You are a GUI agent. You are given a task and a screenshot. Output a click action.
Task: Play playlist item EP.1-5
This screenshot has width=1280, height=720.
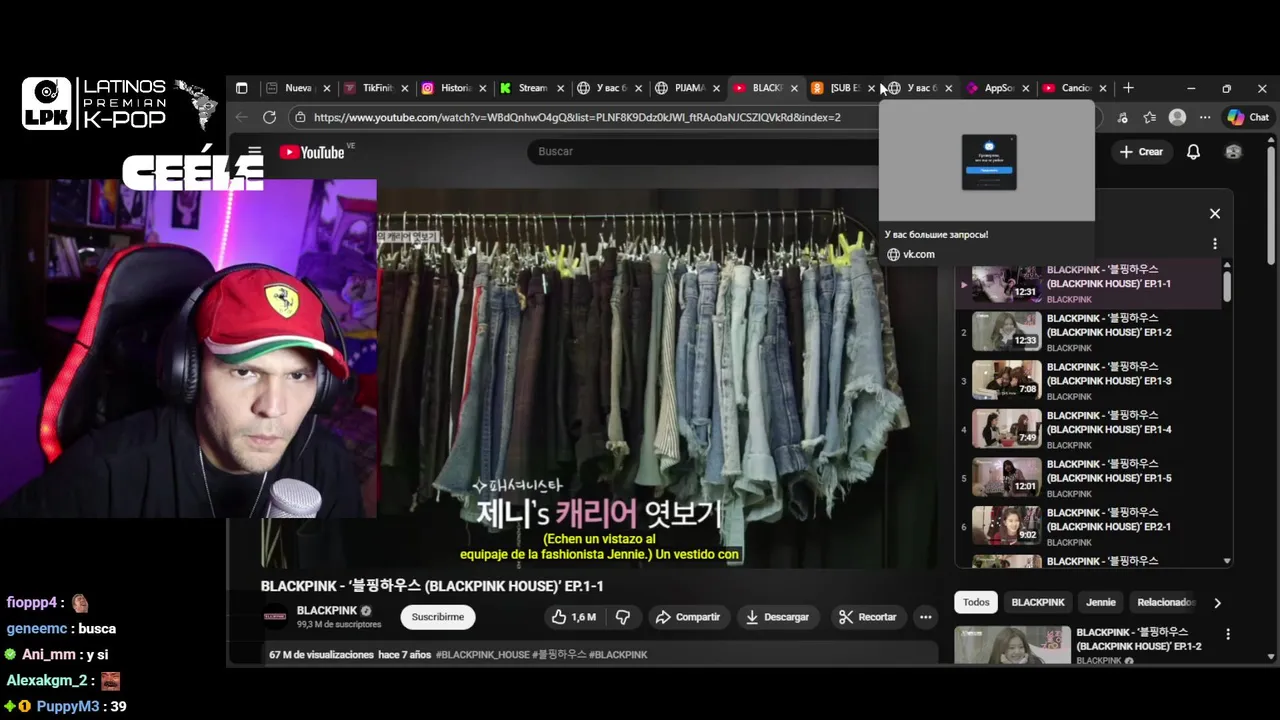(1088, 478)
